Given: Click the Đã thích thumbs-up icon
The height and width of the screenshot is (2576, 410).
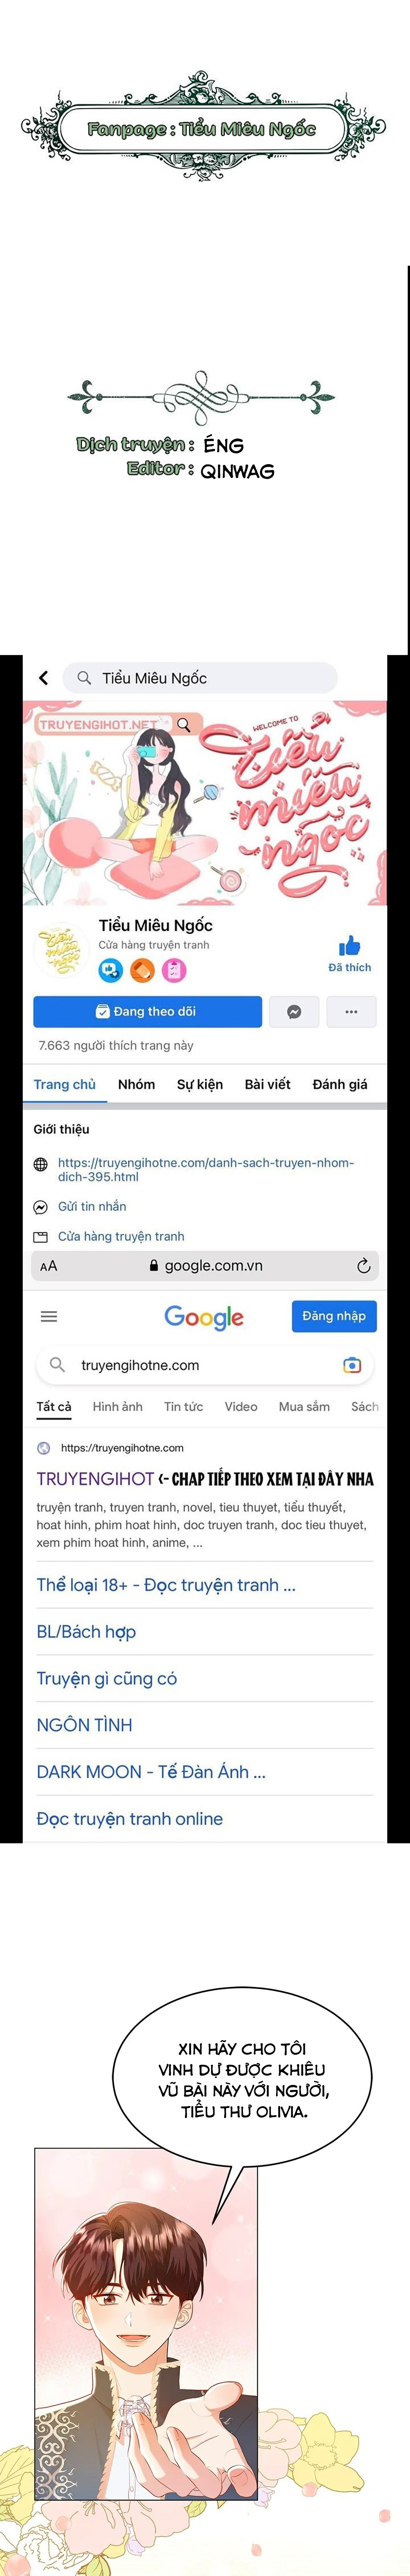Looking at the screenshot, I should click(x=349, y=946).
